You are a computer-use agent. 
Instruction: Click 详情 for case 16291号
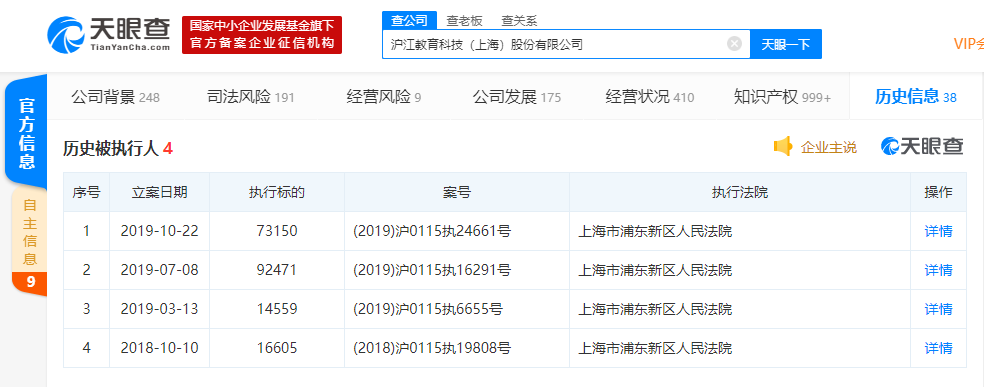pos(938,270)
